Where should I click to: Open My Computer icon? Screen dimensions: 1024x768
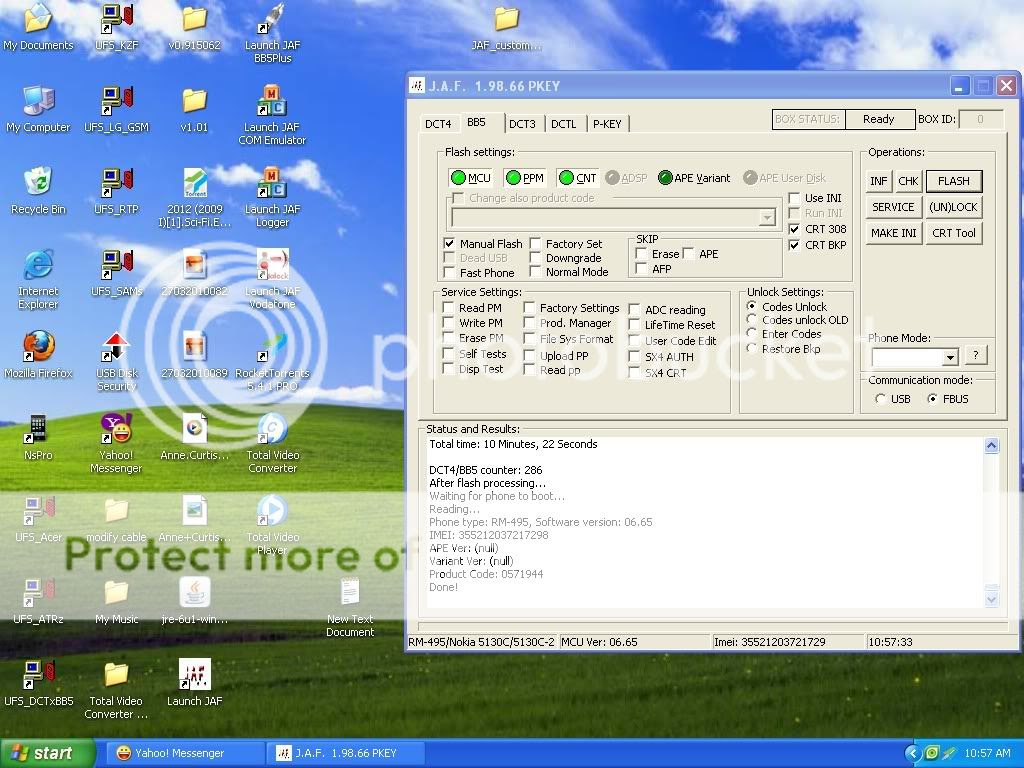(x=38, y=108)
